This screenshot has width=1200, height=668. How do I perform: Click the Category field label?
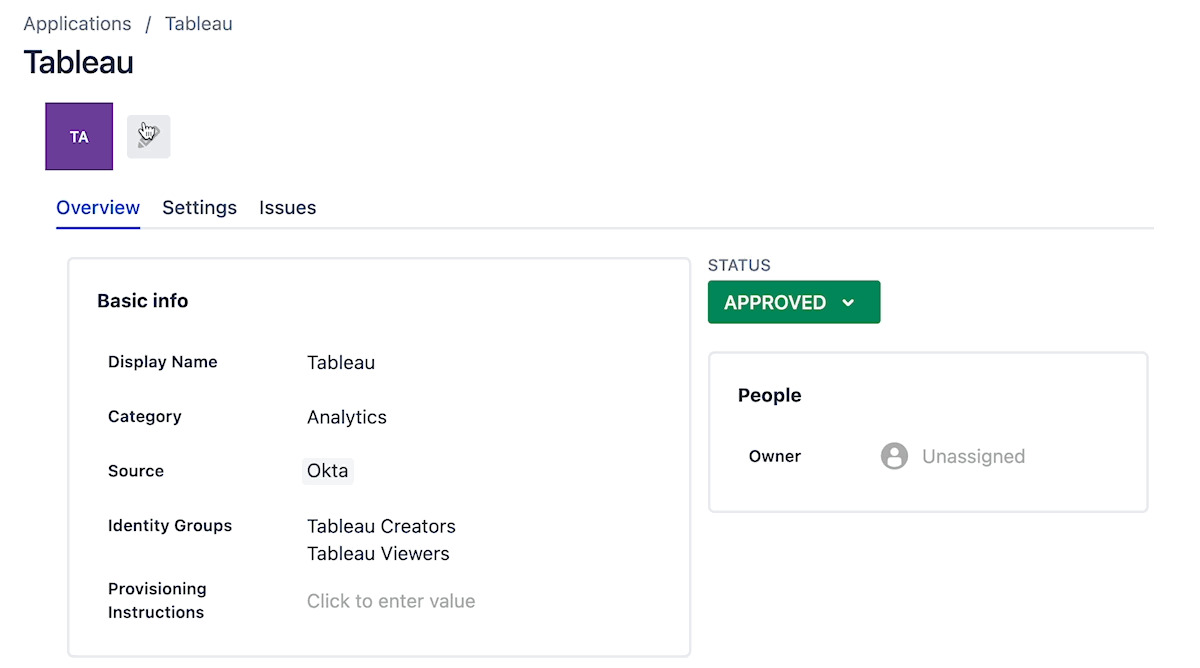click(145, 417)
